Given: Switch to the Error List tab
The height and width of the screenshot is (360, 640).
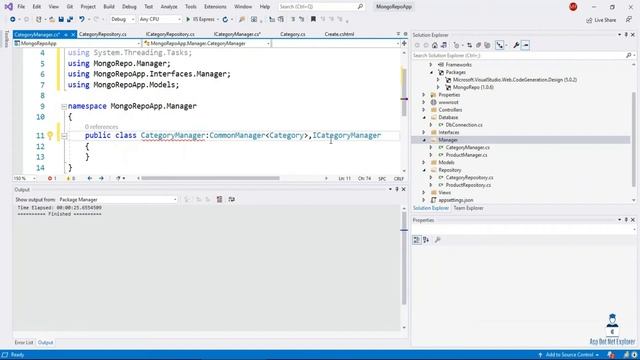Looking at the screenshot, I should coord(24,342).
